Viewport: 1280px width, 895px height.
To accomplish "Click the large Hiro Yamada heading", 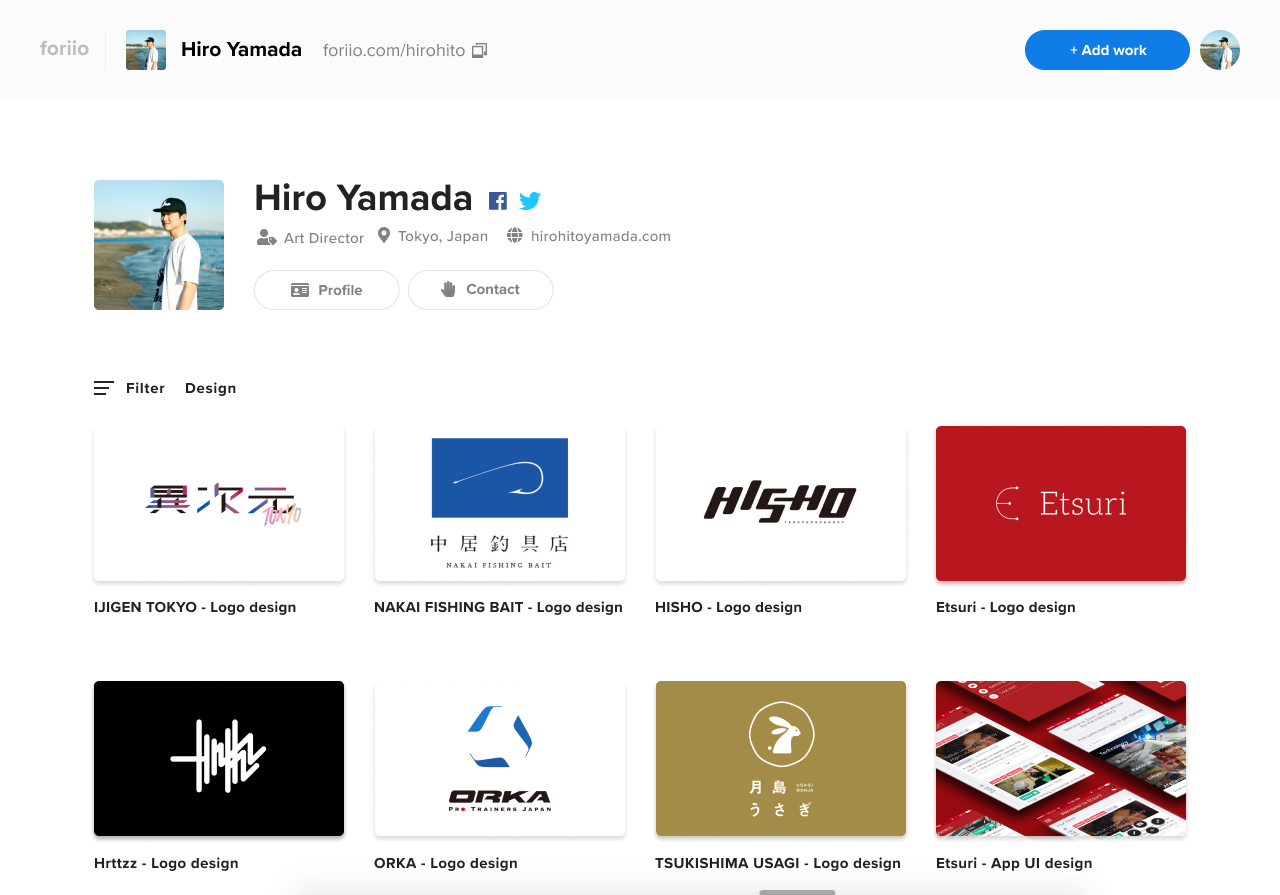I will (363, 198).
